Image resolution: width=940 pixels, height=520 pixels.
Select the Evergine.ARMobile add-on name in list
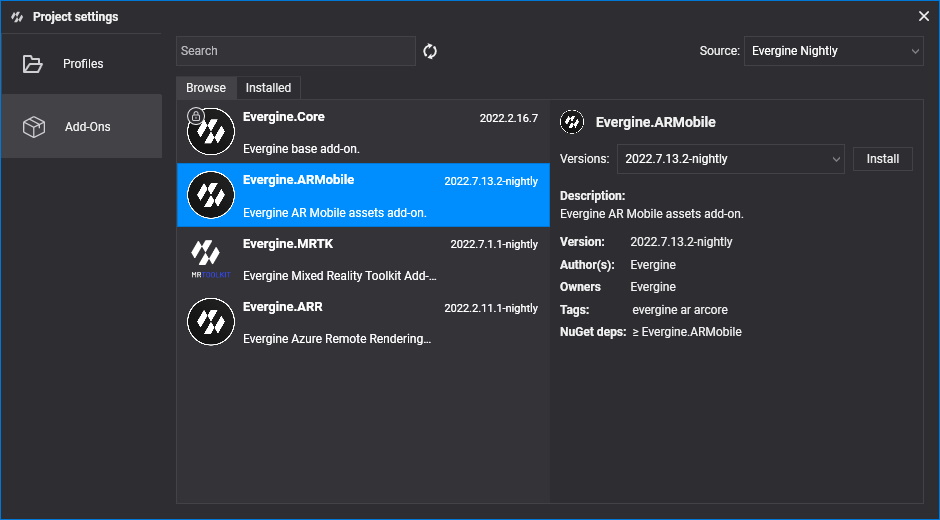pyautogui.click(x=298, y=180)
